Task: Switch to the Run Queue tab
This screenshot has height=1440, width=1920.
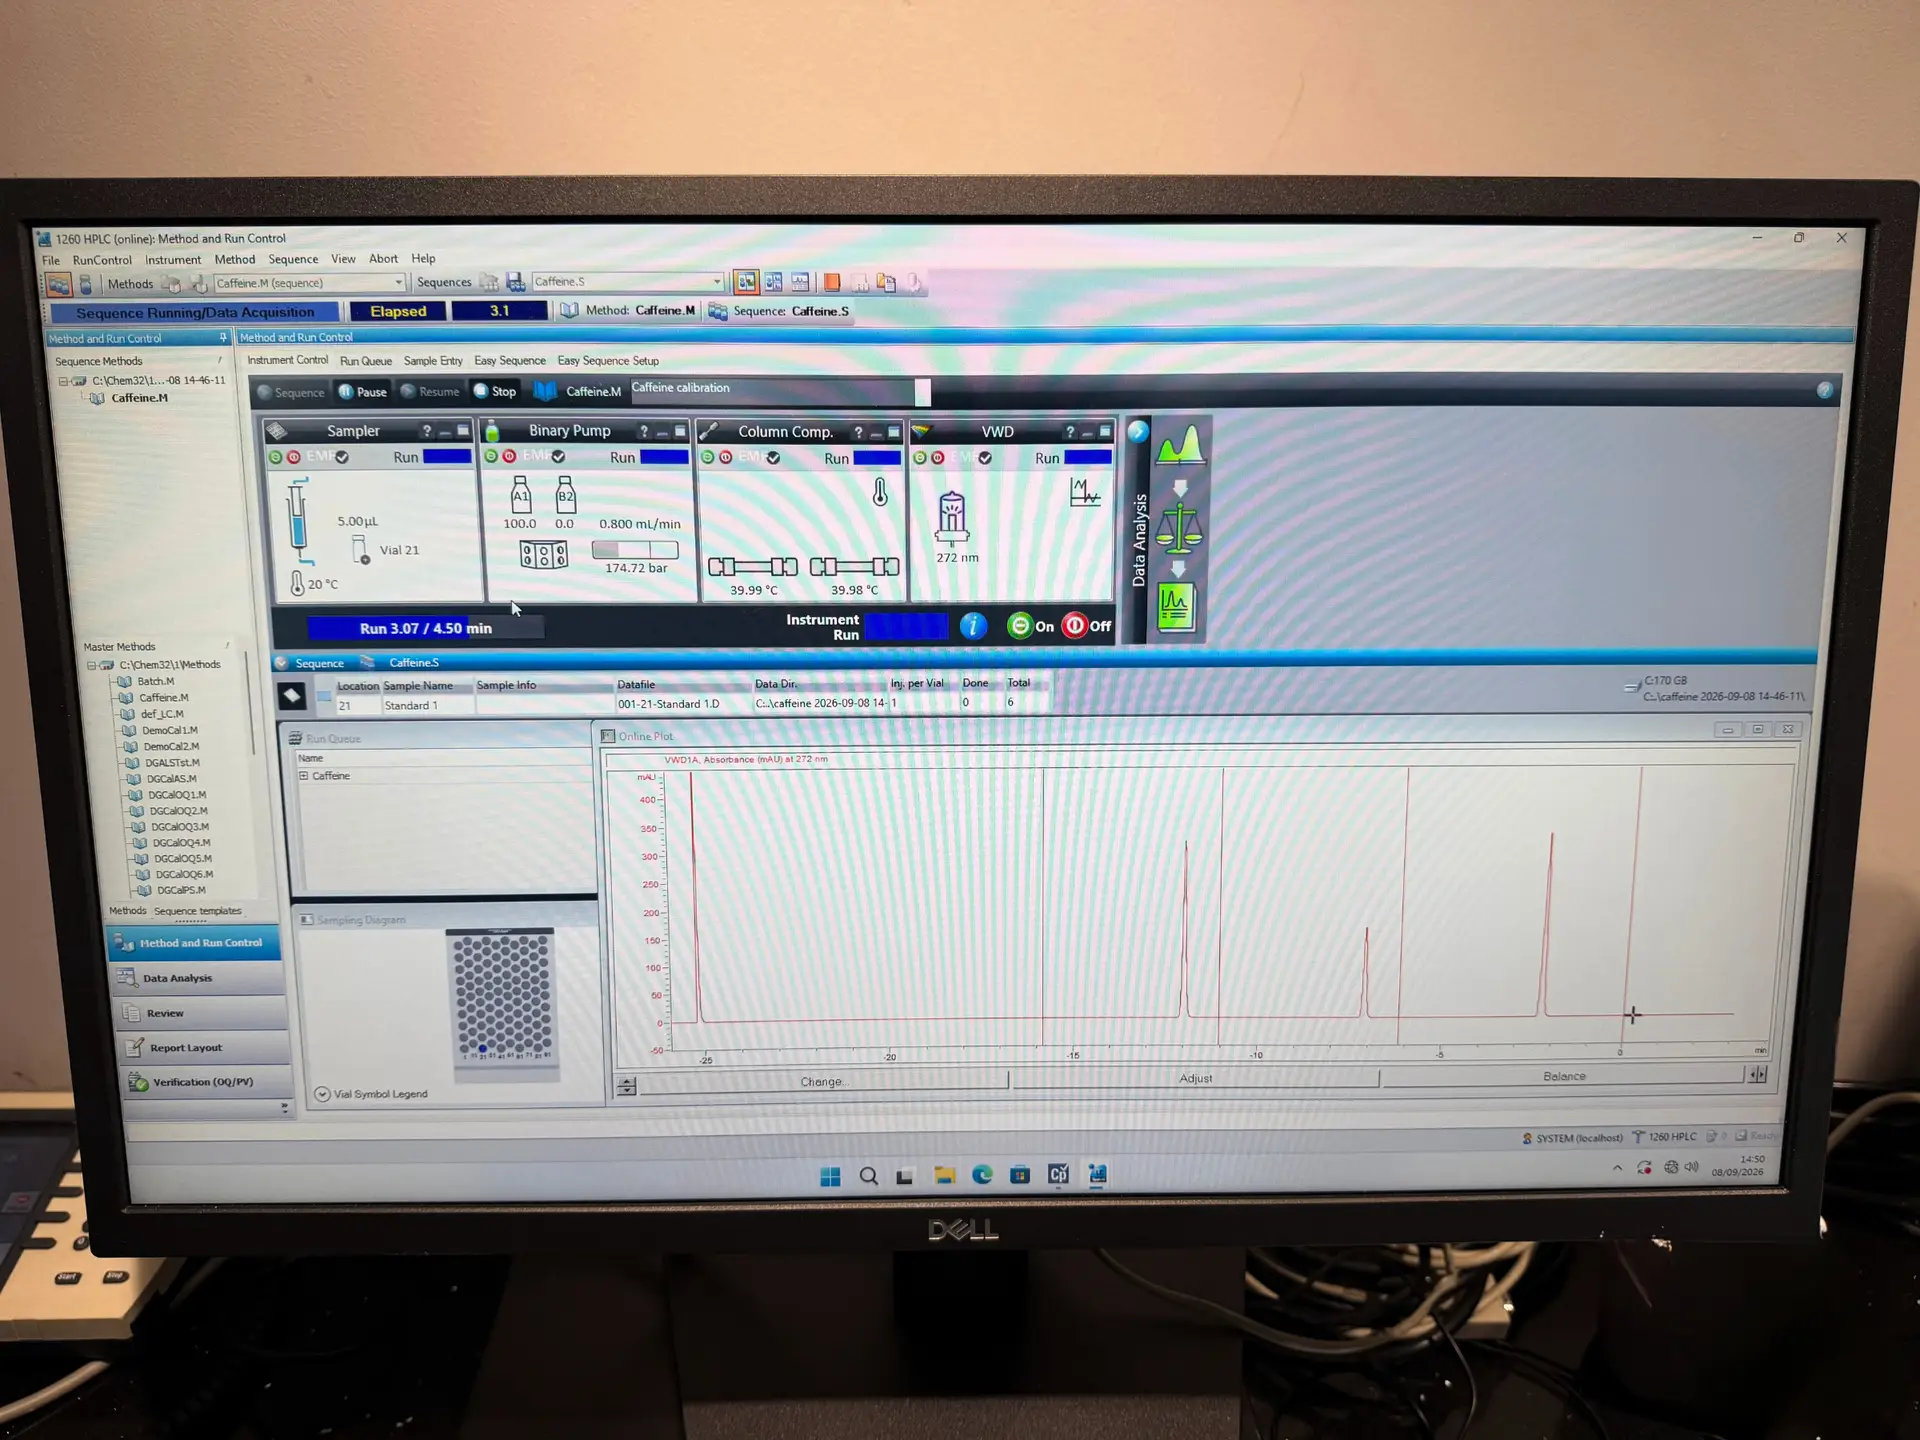Action: click(366, 361)
